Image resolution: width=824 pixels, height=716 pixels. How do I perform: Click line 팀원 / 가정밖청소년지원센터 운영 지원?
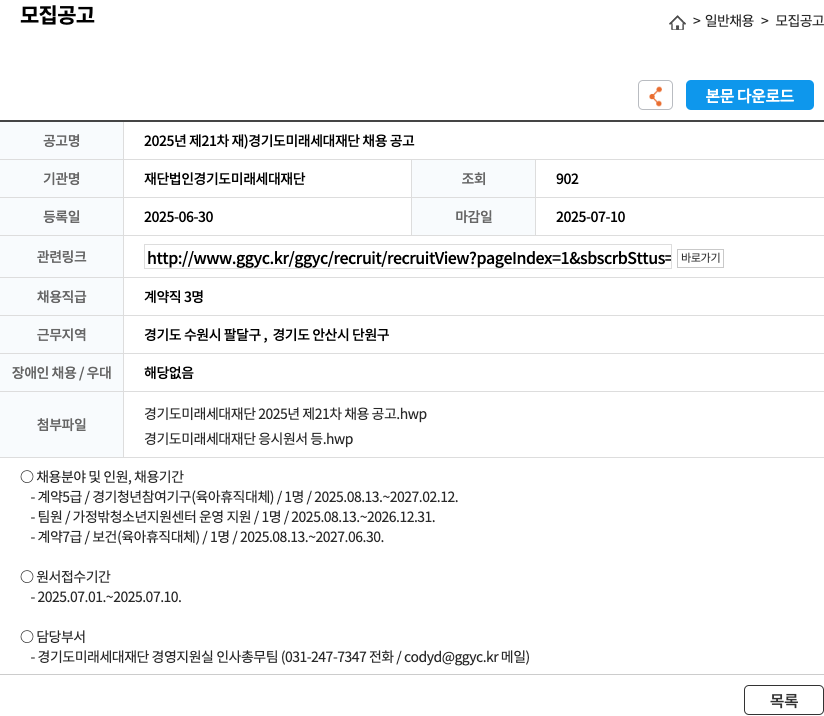tap(233, 517)
